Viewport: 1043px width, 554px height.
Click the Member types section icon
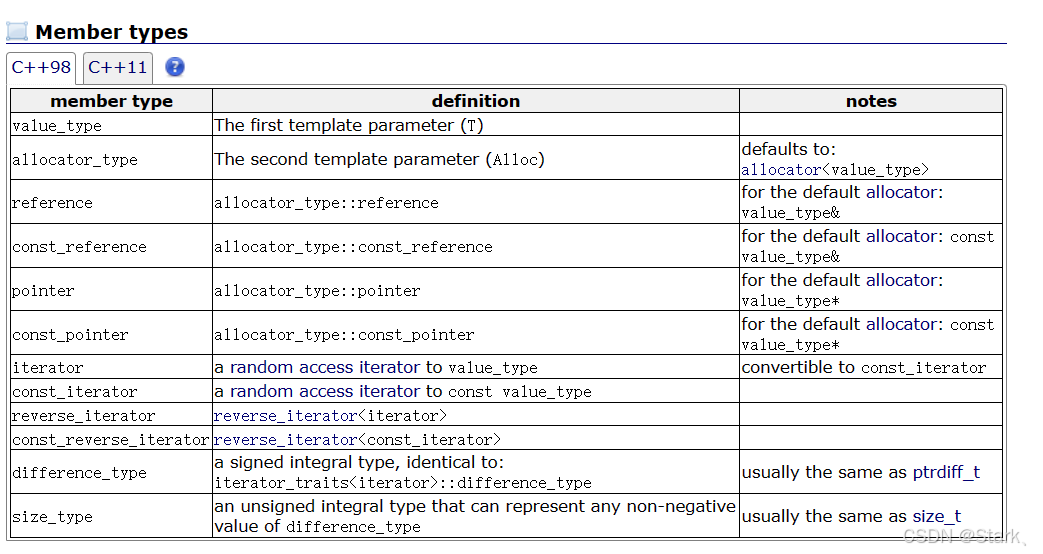pyautogui.click(x=17, y=31)
